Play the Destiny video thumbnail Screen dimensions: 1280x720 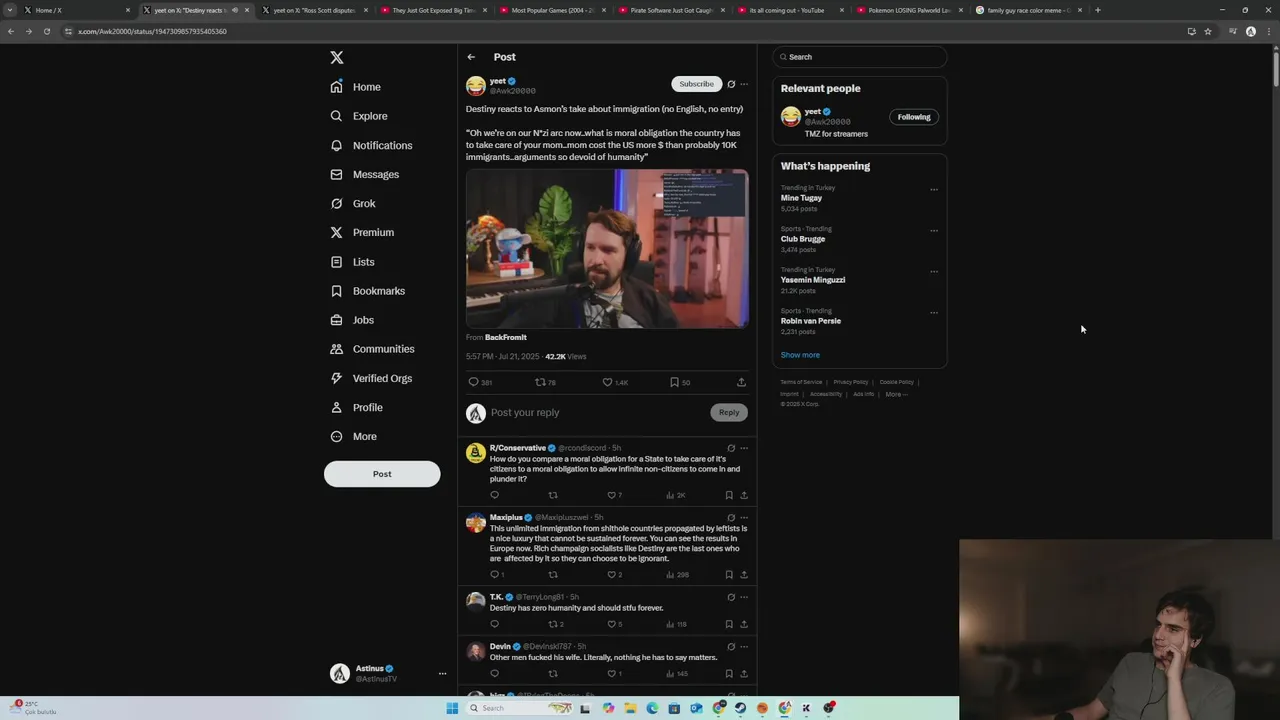click(x=607, y=249)
